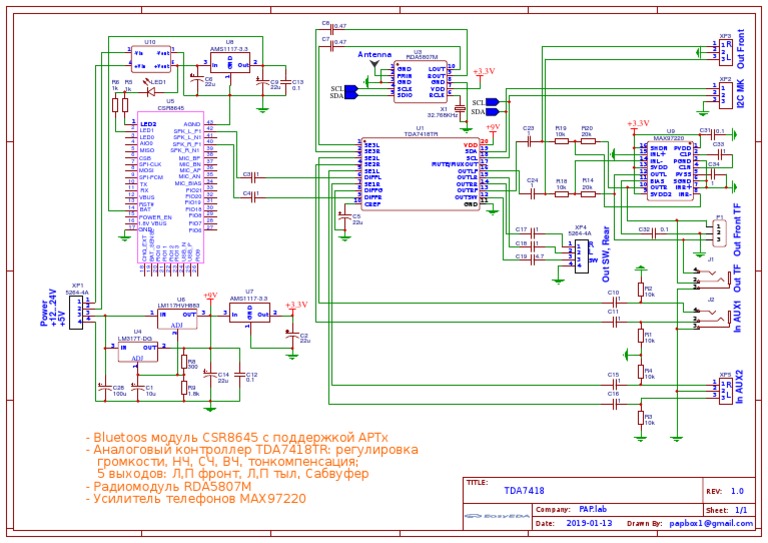Click the LED1 diode symbol
The image size is (768, 543).
coord(150,92)
